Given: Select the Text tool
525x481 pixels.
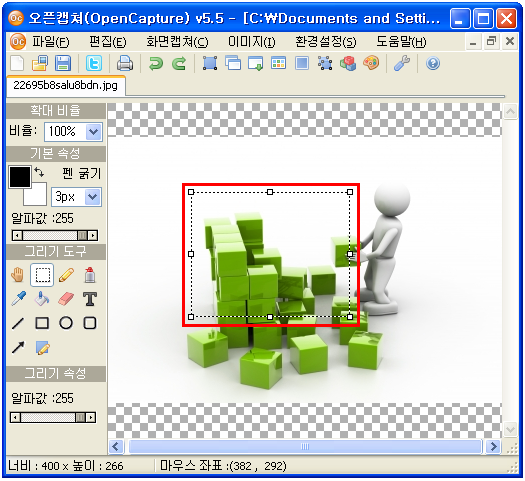Looking at the screenshot, I should click(x=90, y=299).
